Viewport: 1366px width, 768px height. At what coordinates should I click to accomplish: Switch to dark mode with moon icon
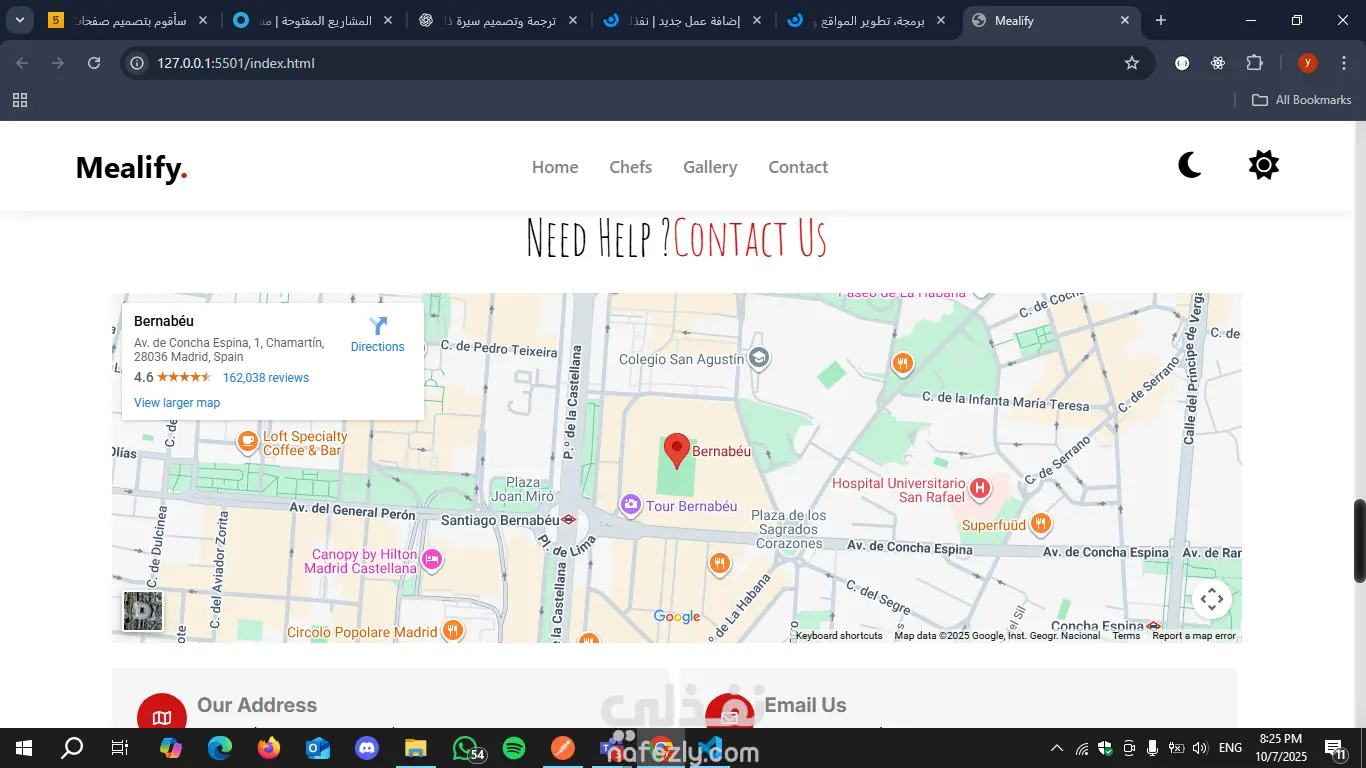pos(1189,165)
